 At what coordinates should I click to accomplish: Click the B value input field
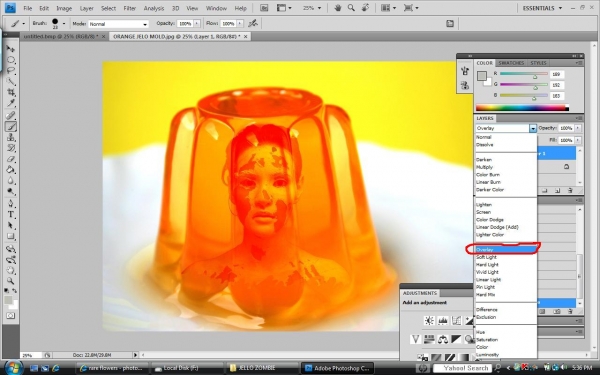click(x=557, y=96)
